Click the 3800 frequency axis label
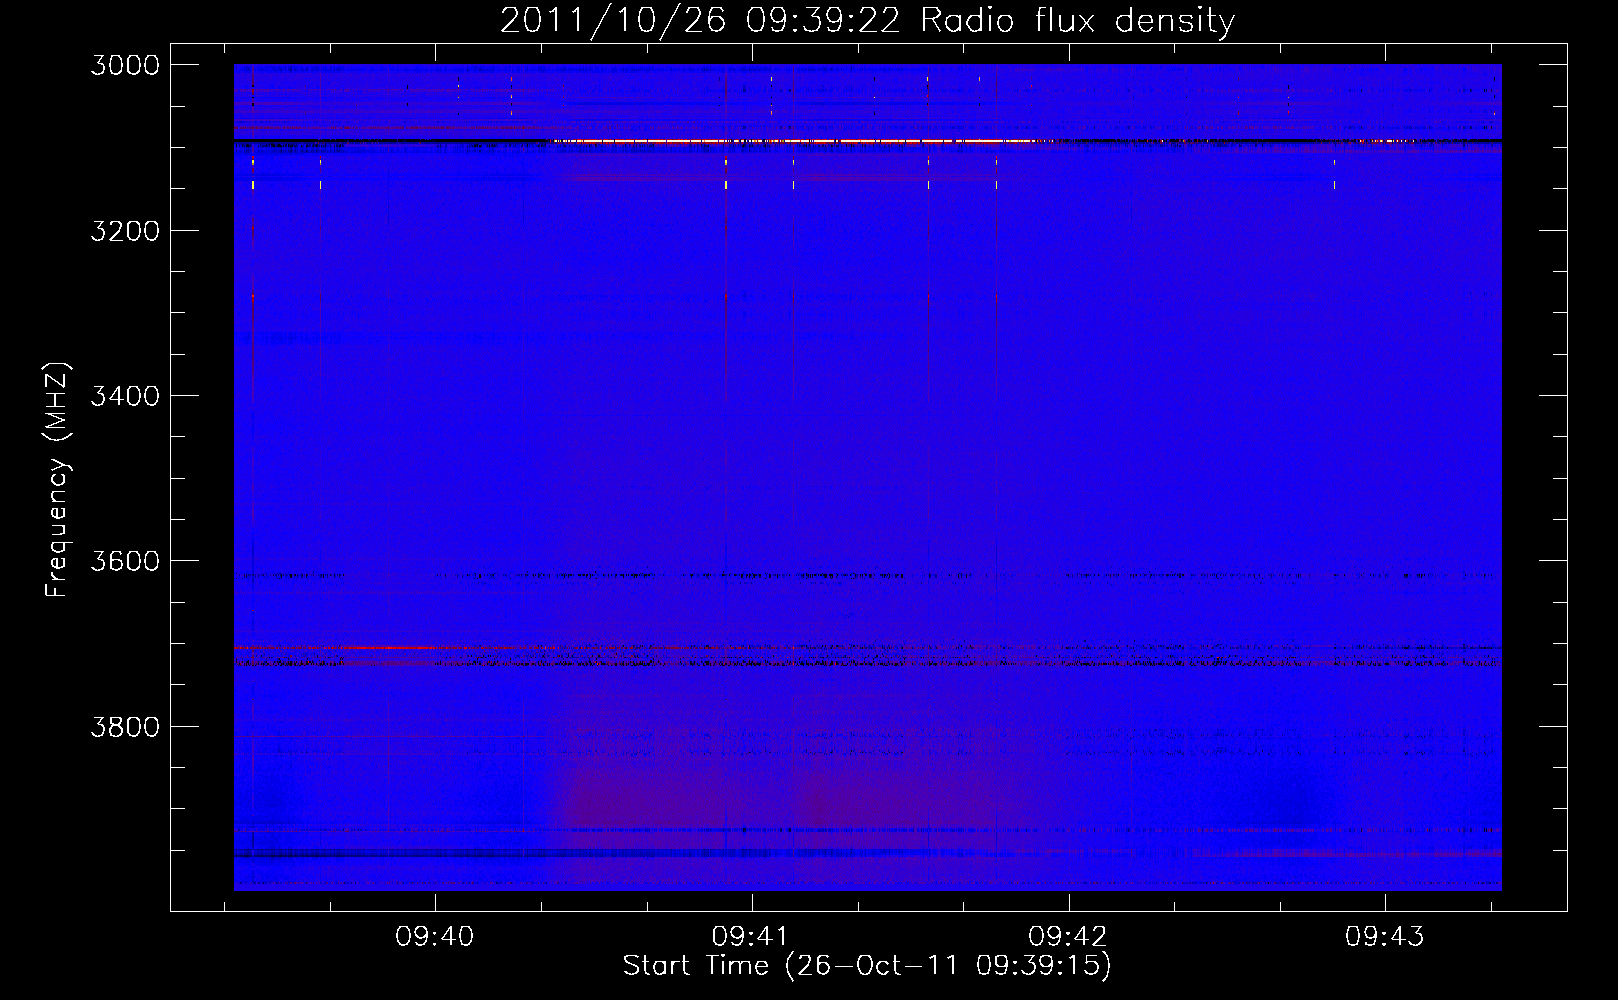Image resolution: width=1618 pixels, height=1000 pixels. click(125, 726)
